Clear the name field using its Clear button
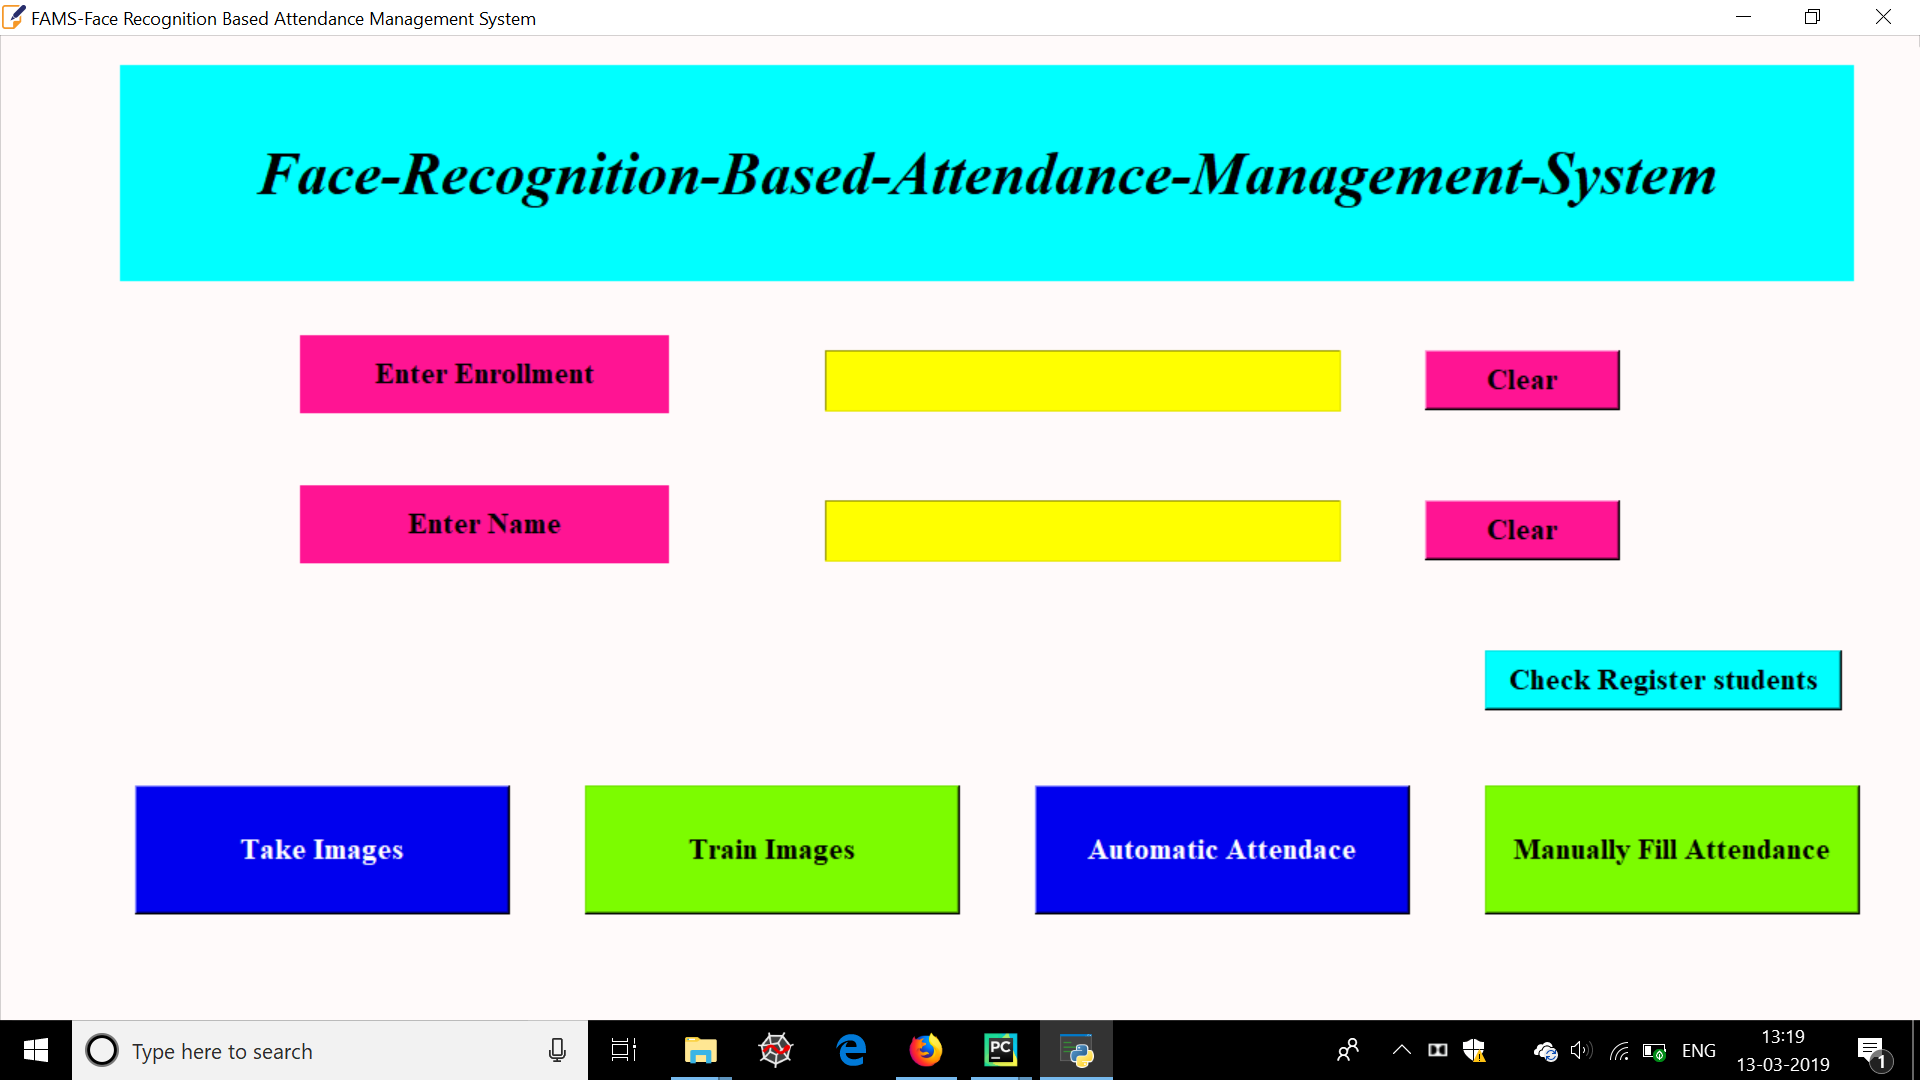The width and height of the screenshot is (1920, 1080). click(1521, 530)
